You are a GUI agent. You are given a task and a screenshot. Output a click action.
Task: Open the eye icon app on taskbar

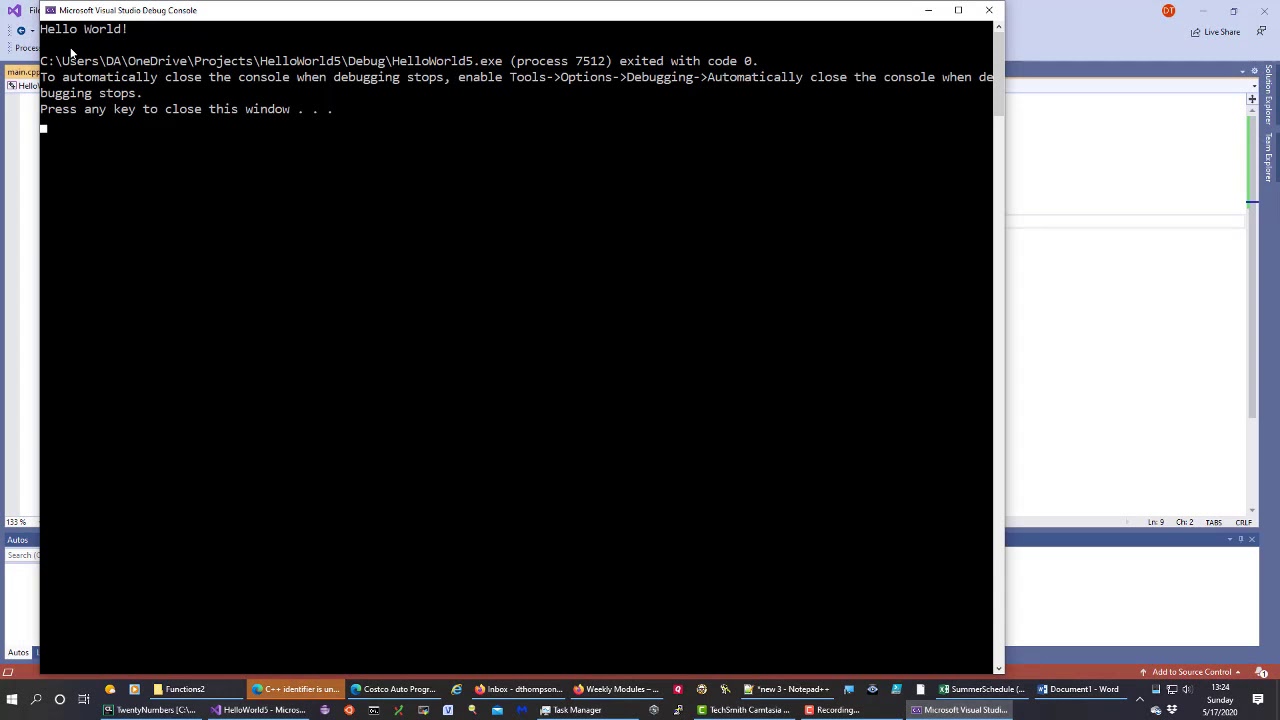pos(872,689)
